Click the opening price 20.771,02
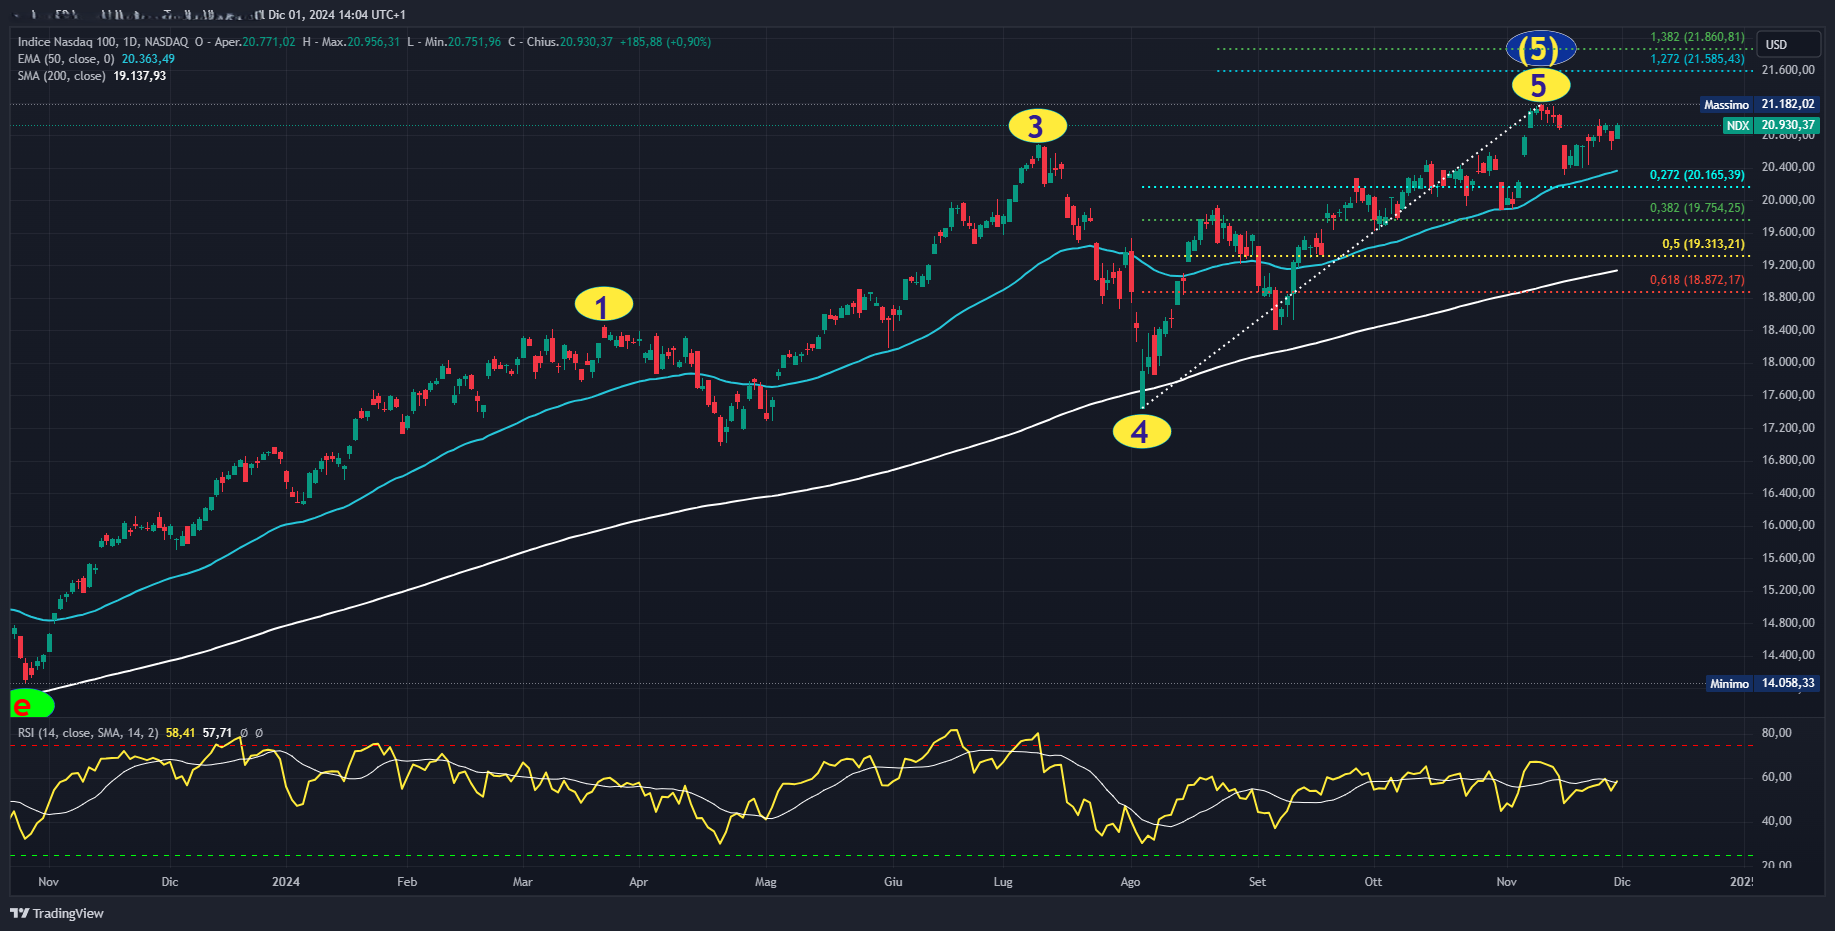The height and width of the screenshot is (931, 1835). point(269,42)
